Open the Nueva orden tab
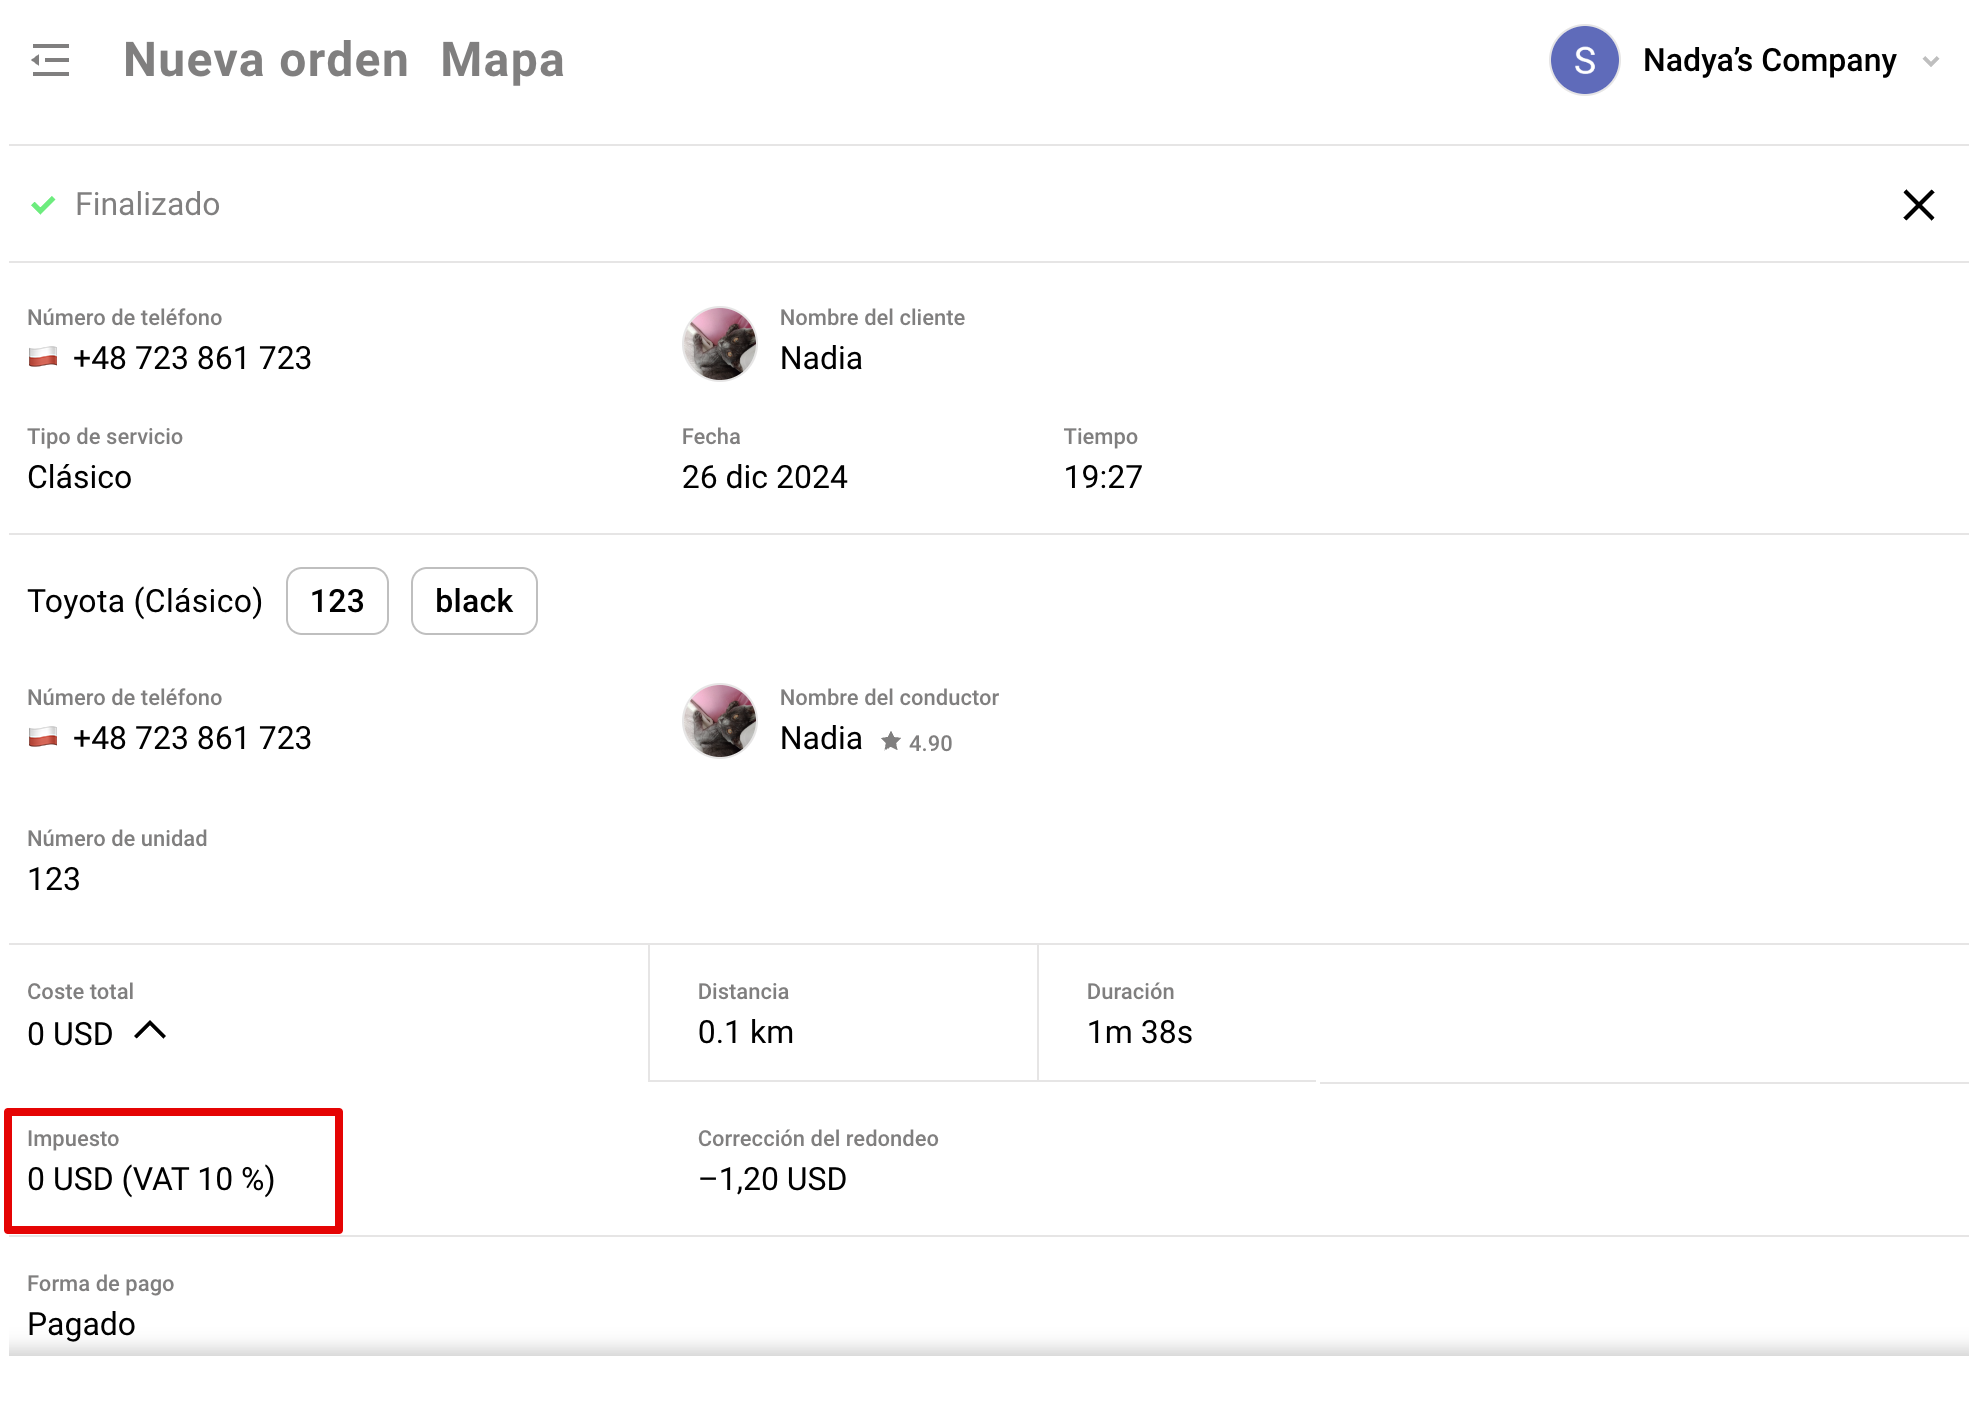 pos(266,60)
